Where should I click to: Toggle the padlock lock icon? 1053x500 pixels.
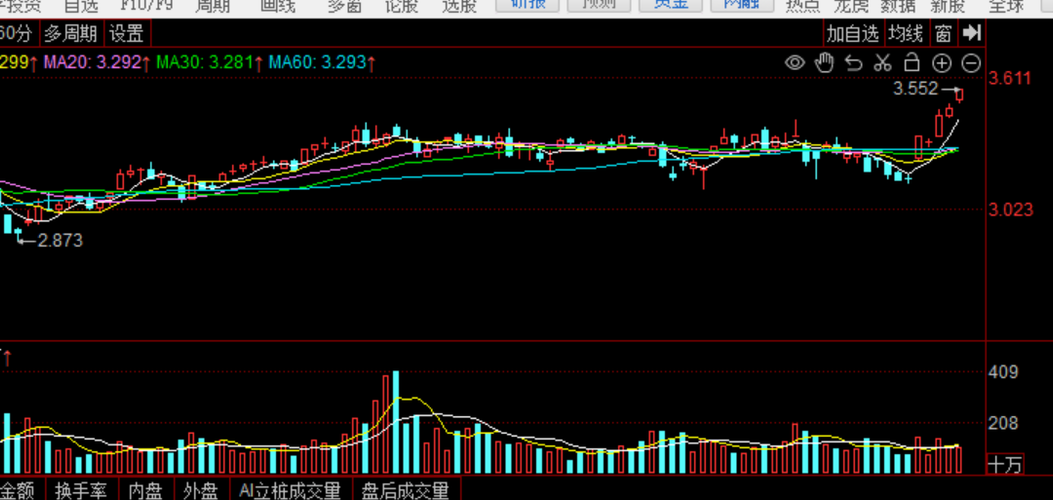[911, 62]
